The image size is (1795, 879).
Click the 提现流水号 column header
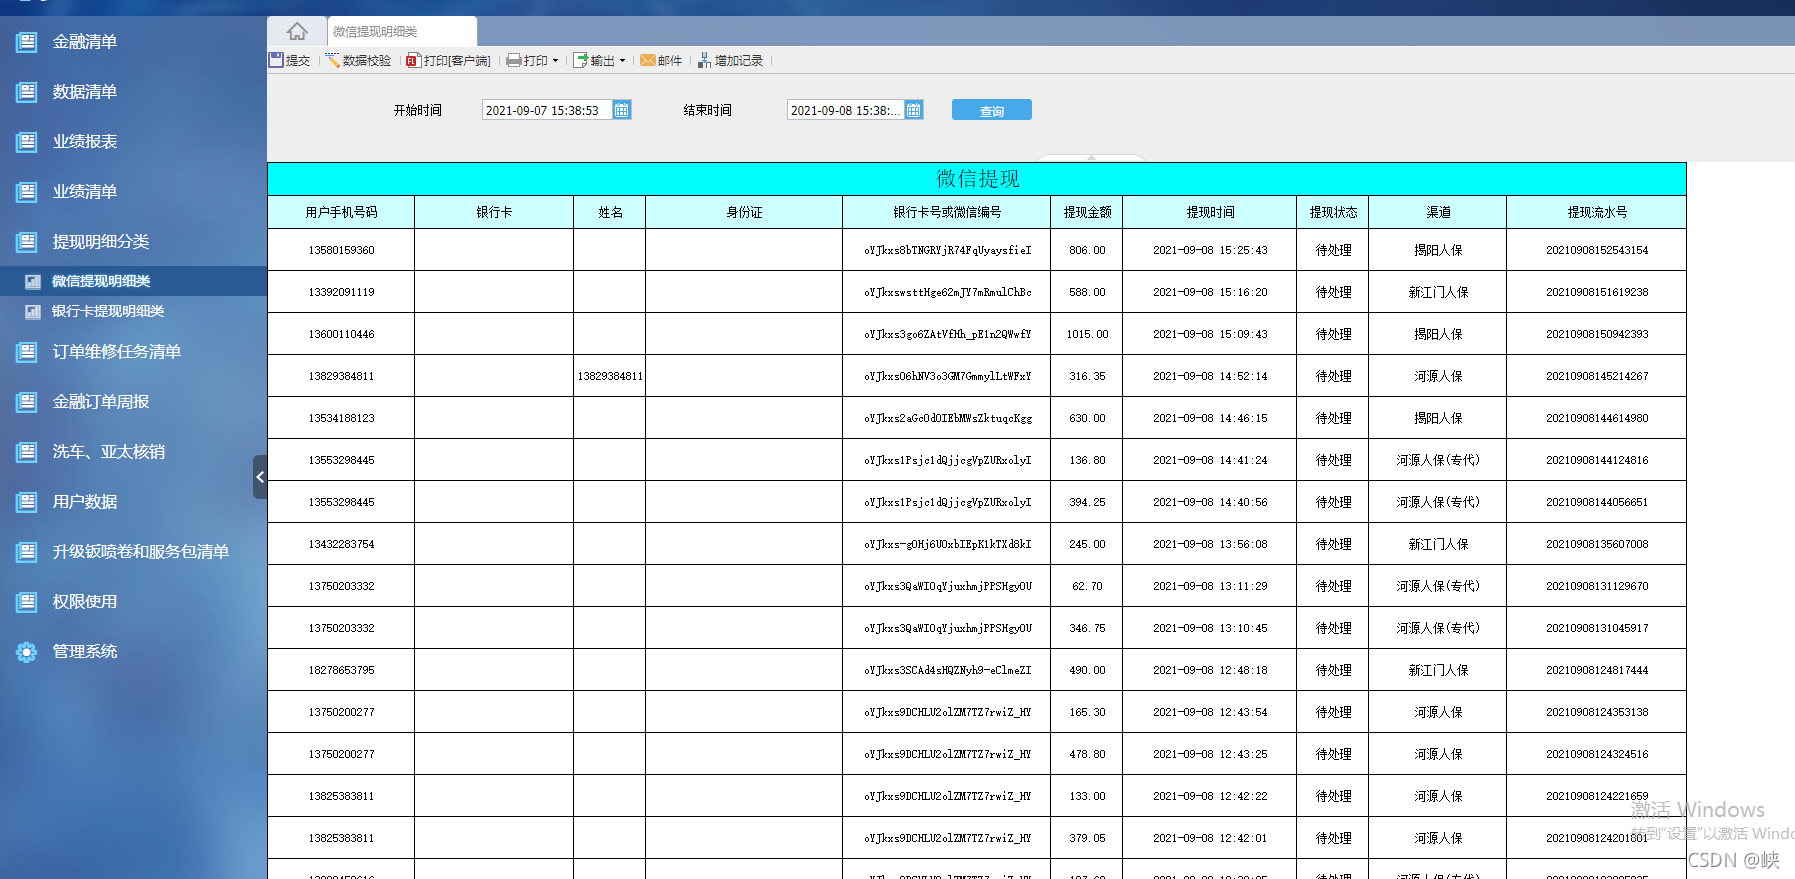pos(1597,212)
